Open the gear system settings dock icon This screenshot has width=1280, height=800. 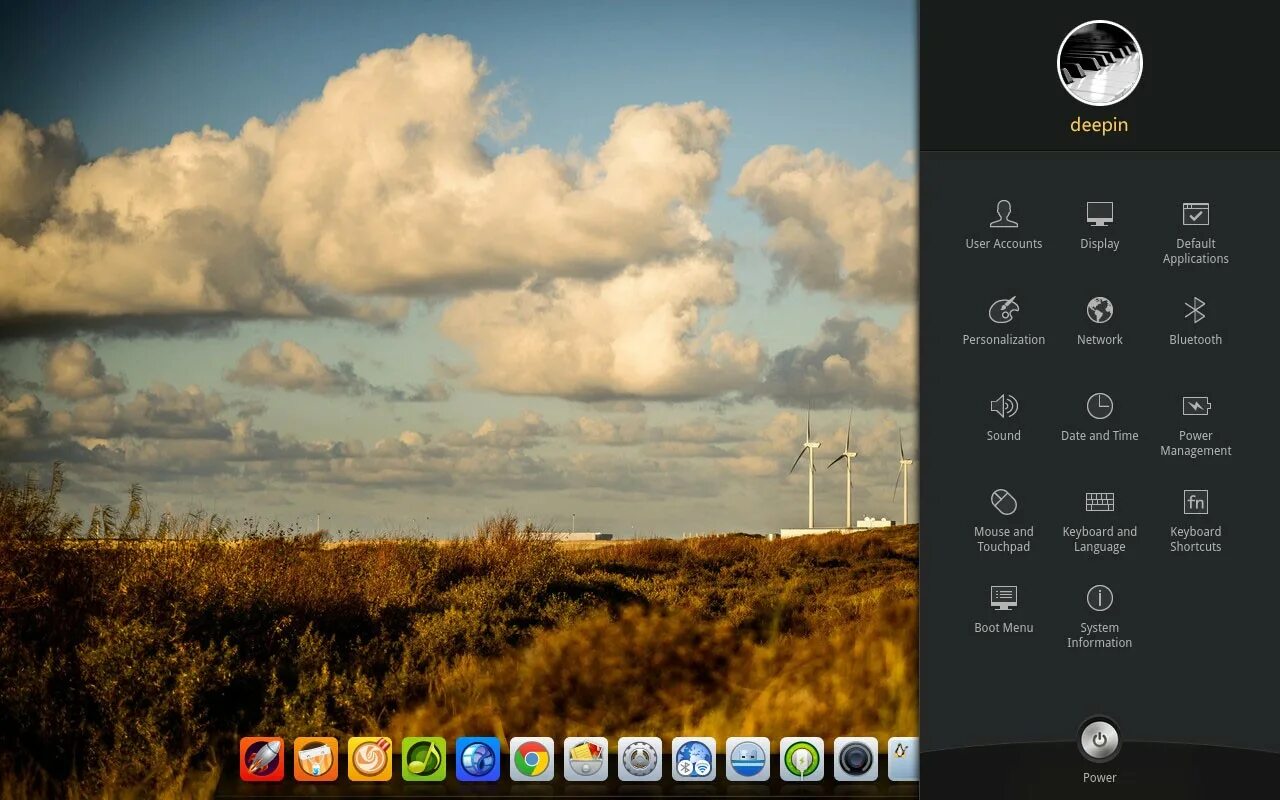point(640,760)
